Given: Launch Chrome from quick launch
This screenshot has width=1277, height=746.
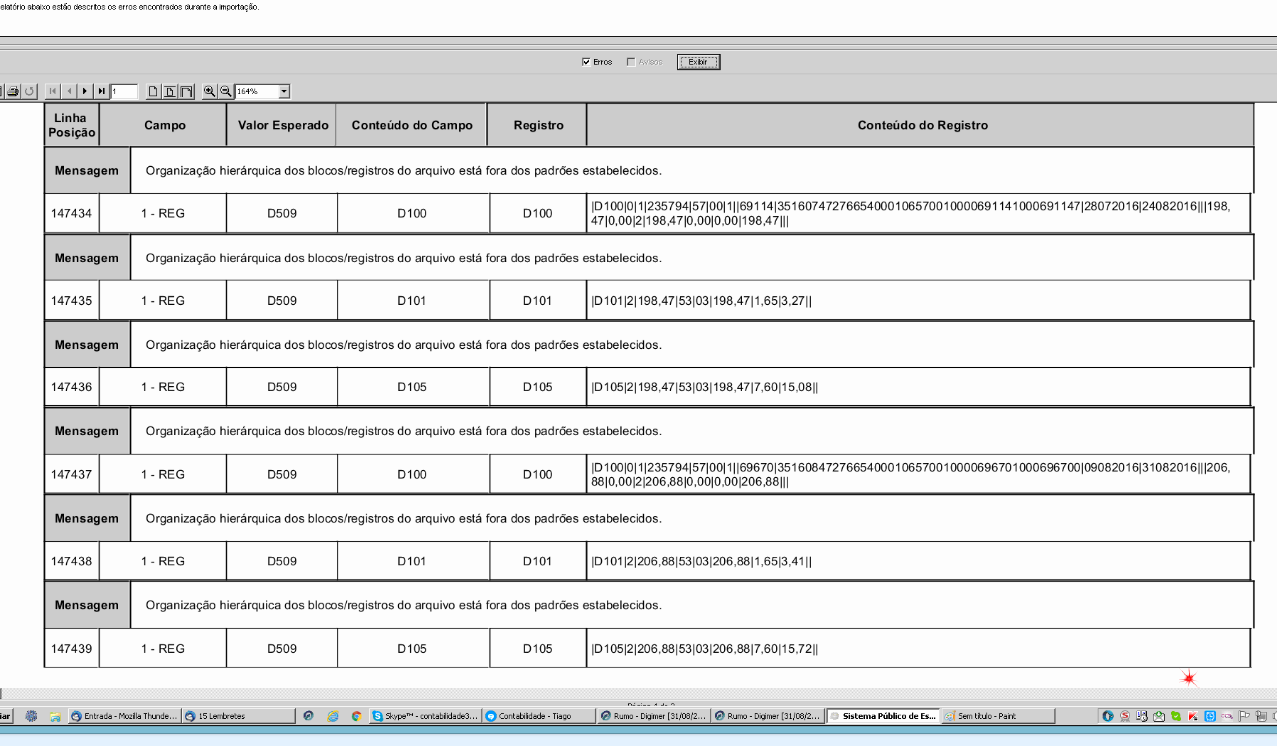Looking at the screenshot, I should pos(356,716).
